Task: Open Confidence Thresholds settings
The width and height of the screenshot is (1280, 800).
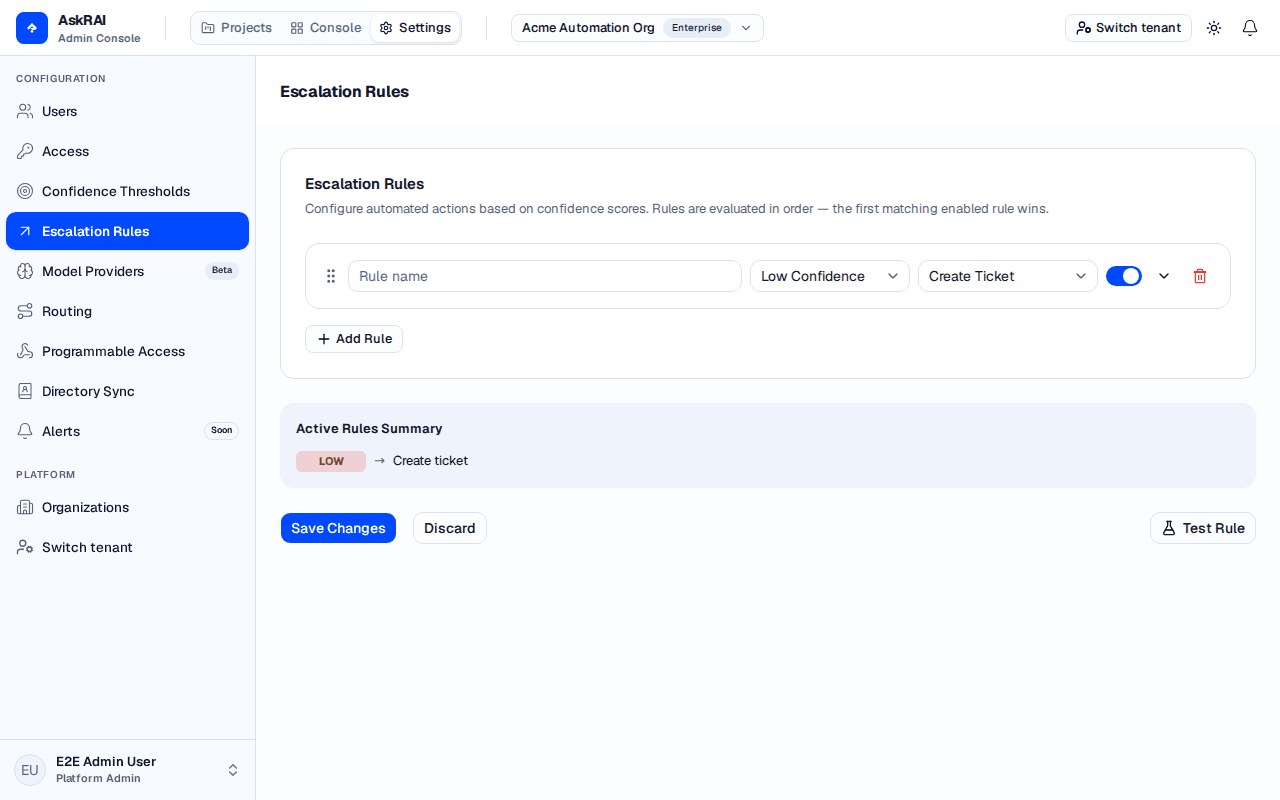Action: [128, 191]
